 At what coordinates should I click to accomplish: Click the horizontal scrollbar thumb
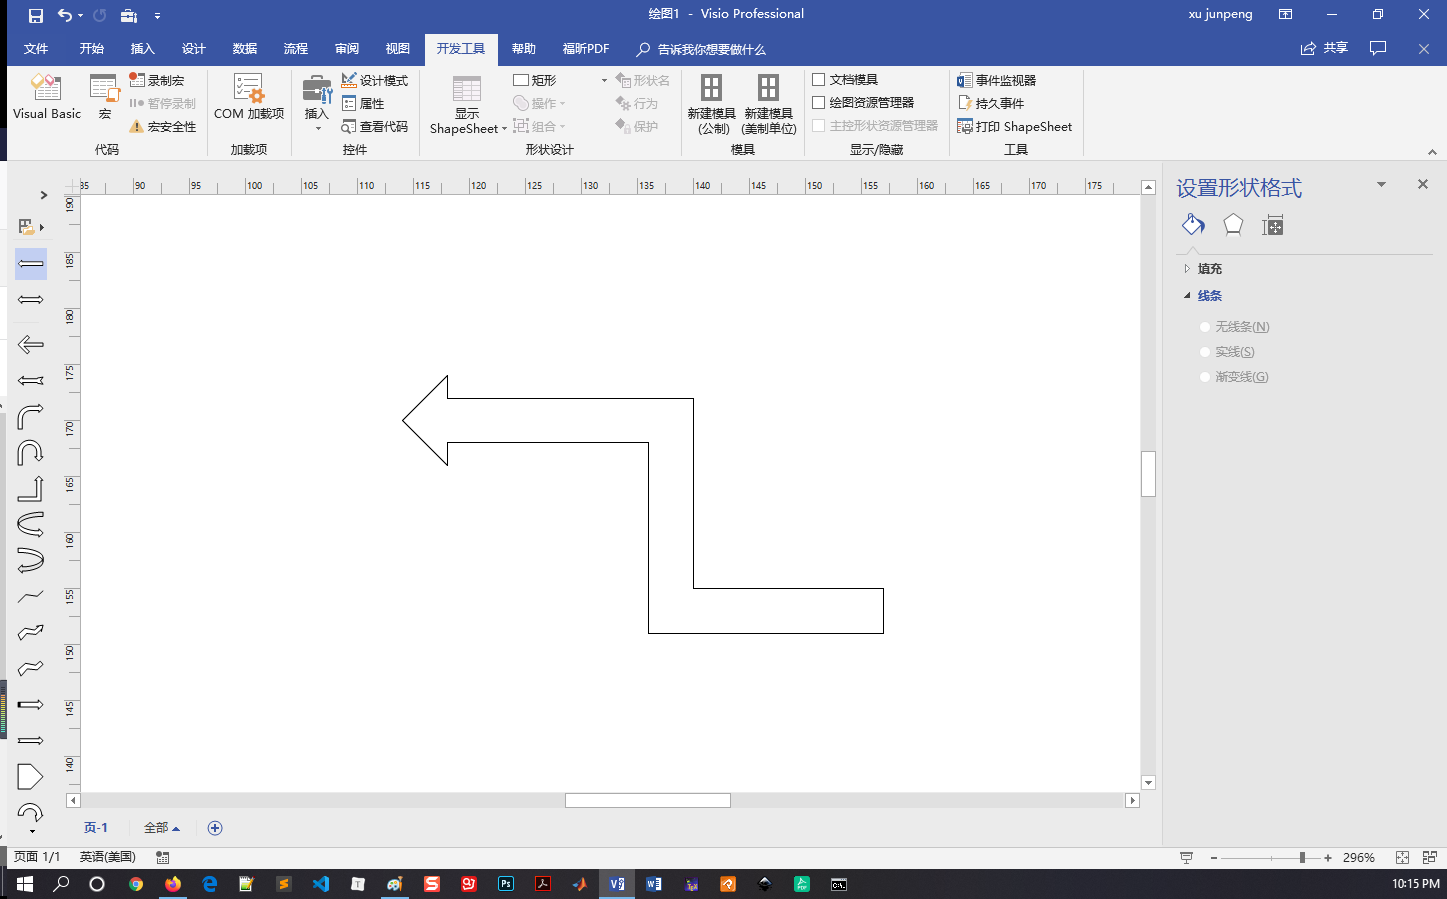coord(648,800)
